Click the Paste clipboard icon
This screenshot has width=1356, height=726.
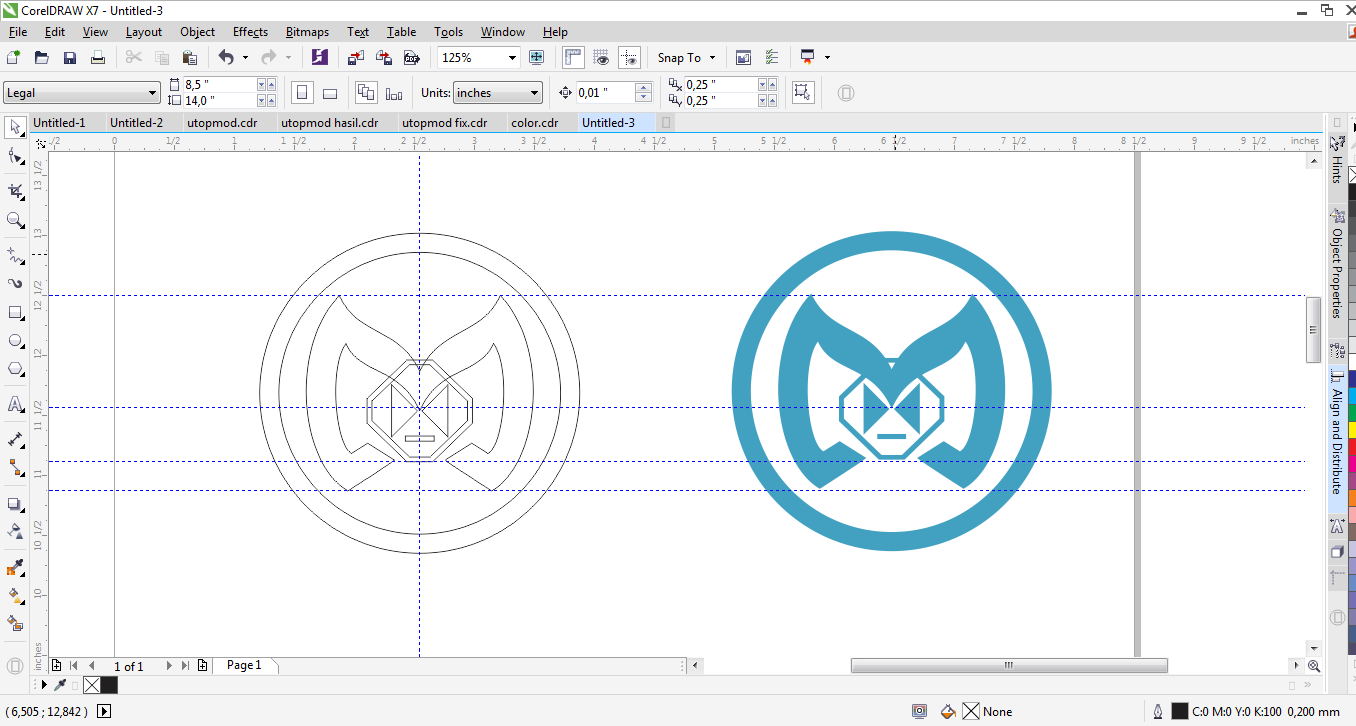click(x=189, y=58)
